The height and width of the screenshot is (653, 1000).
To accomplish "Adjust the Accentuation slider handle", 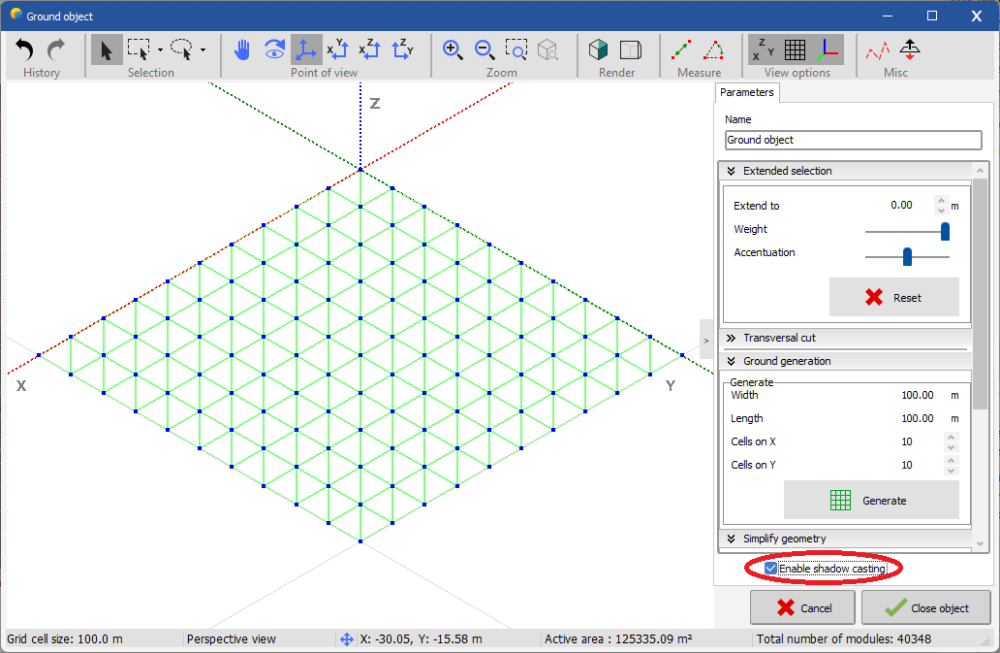I will tap(907, 256).
